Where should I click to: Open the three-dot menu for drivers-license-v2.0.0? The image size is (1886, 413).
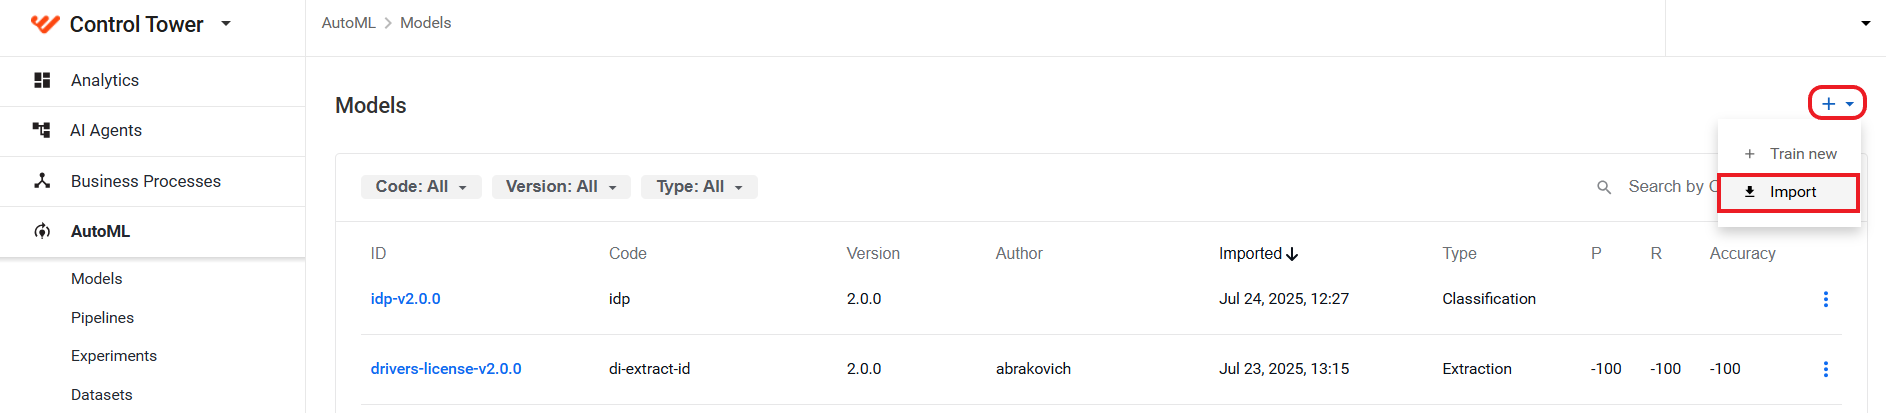1825,369
